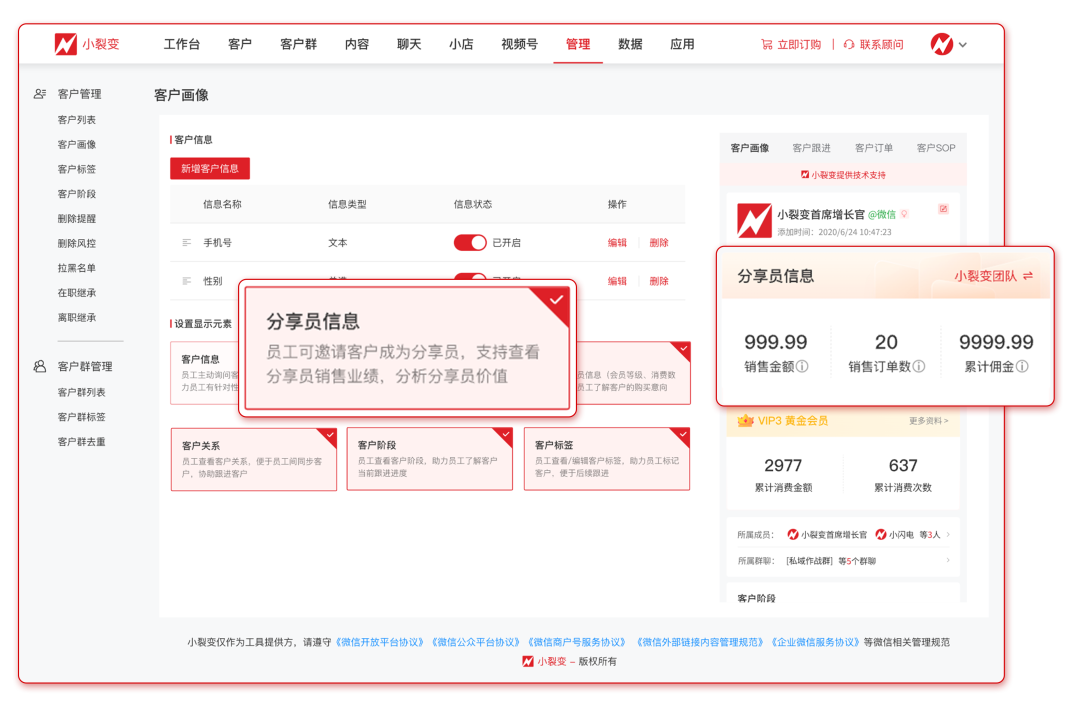Click info icon next to 销售金额
Viewport: 1080px width, 703px height.
802,367
